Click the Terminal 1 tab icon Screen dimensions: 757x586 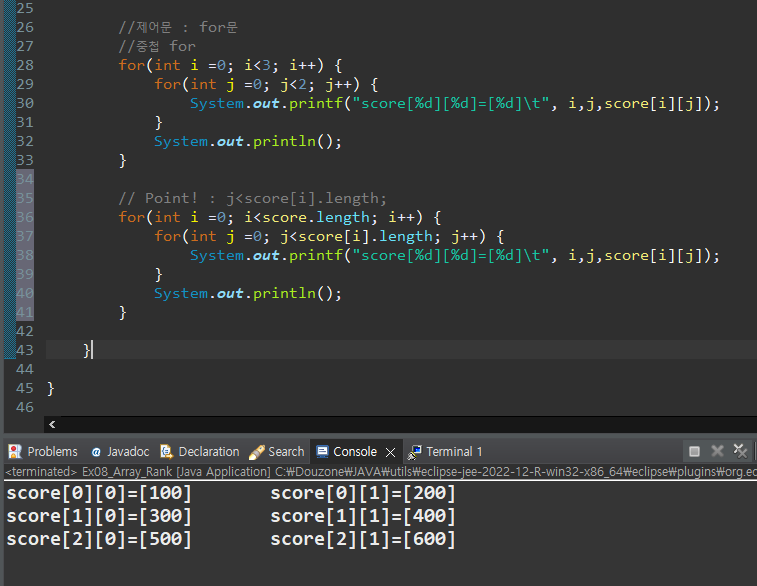[414, 452]
